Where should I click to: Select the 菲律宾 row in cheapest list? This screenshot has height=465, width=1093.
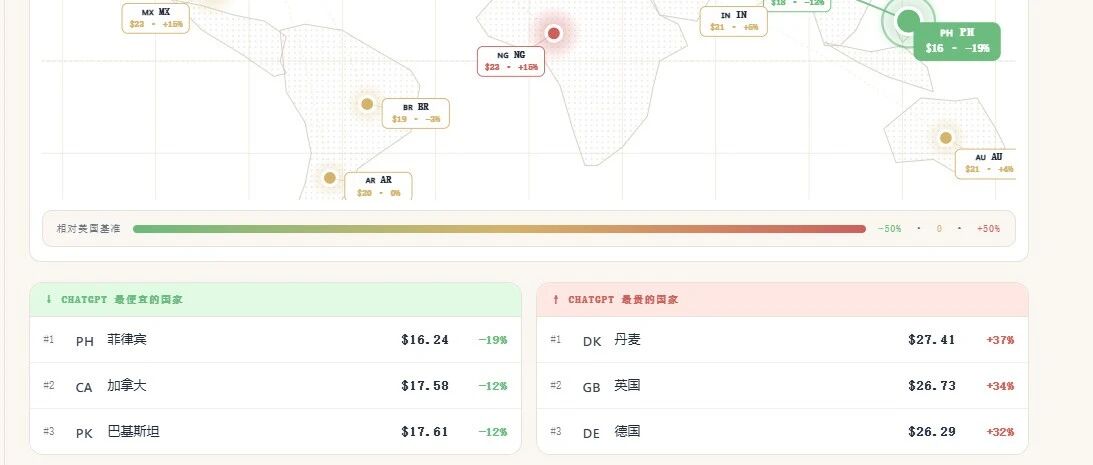[275, 340]
